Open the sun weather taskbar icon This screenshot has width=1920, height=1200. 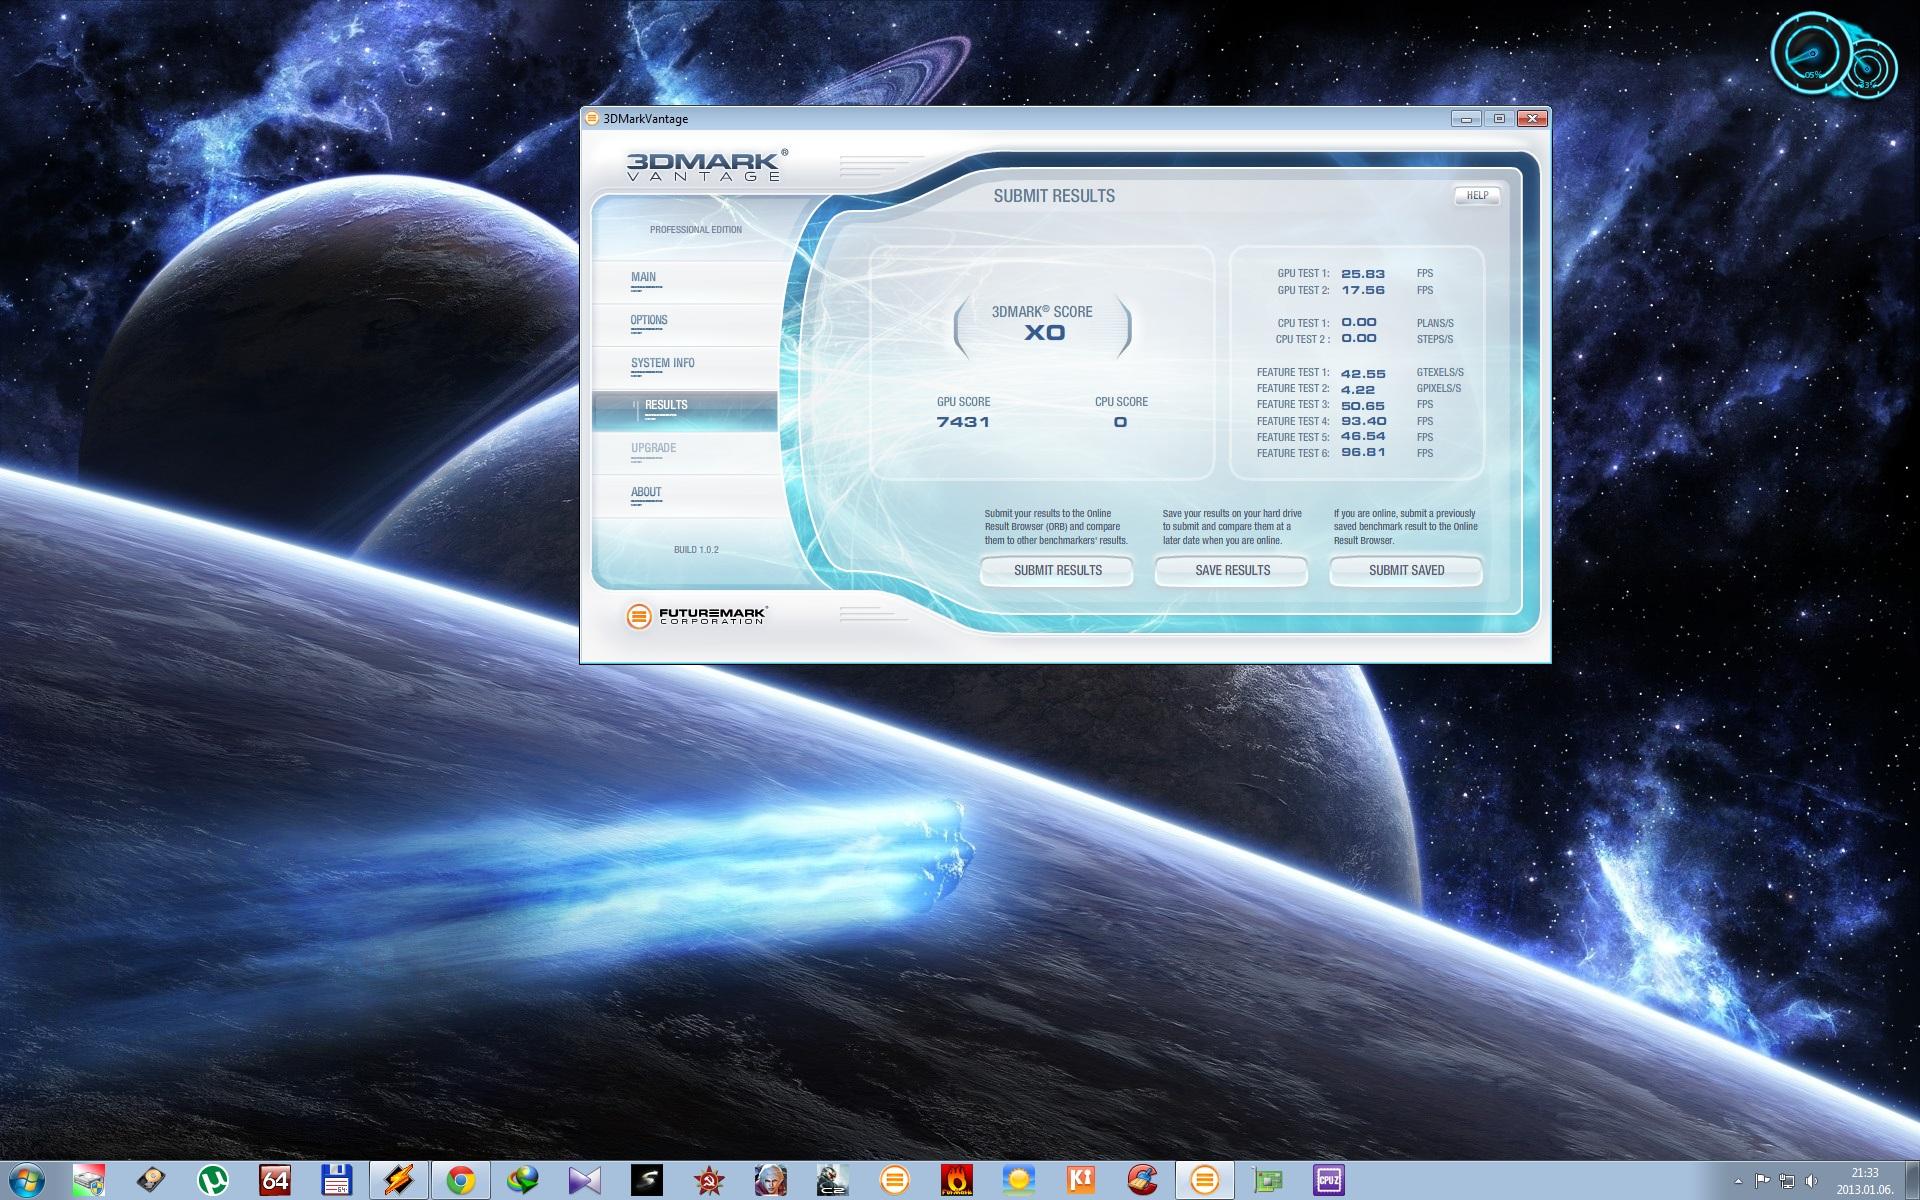pos(1019,1181)
